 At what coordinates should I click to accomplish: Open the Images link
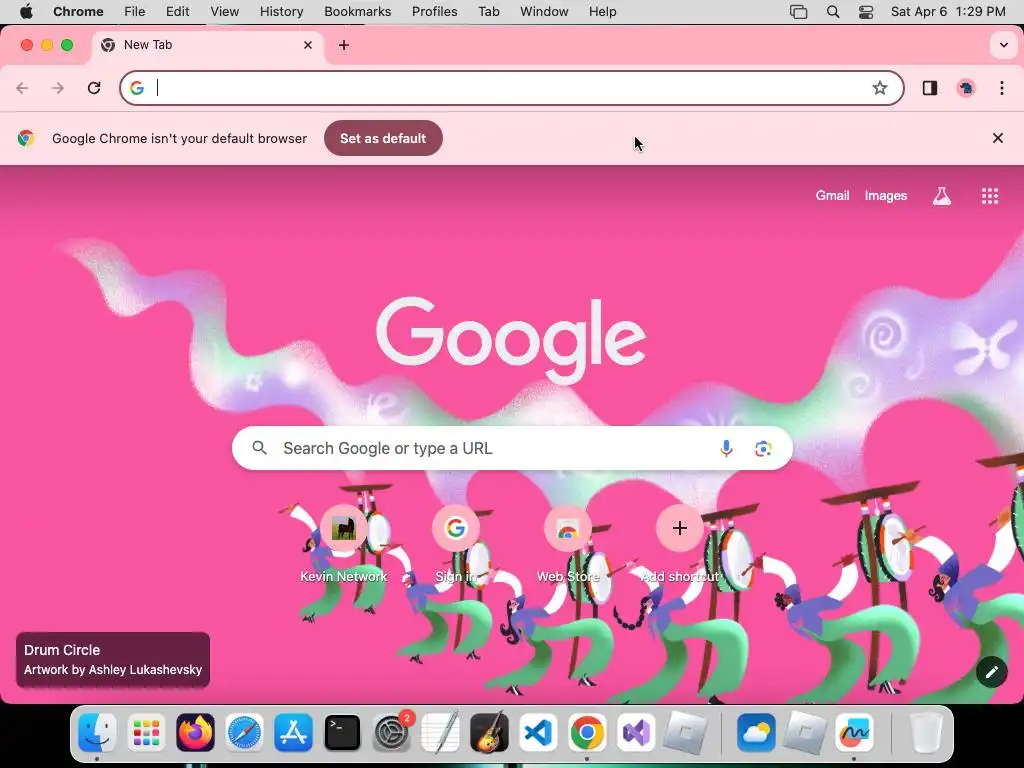886,195
